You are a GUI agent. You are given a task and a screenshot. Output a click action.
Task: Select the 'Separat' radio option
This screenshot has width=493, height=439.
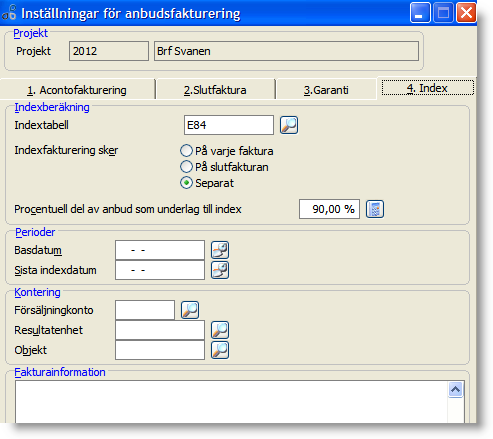(186, 183)
